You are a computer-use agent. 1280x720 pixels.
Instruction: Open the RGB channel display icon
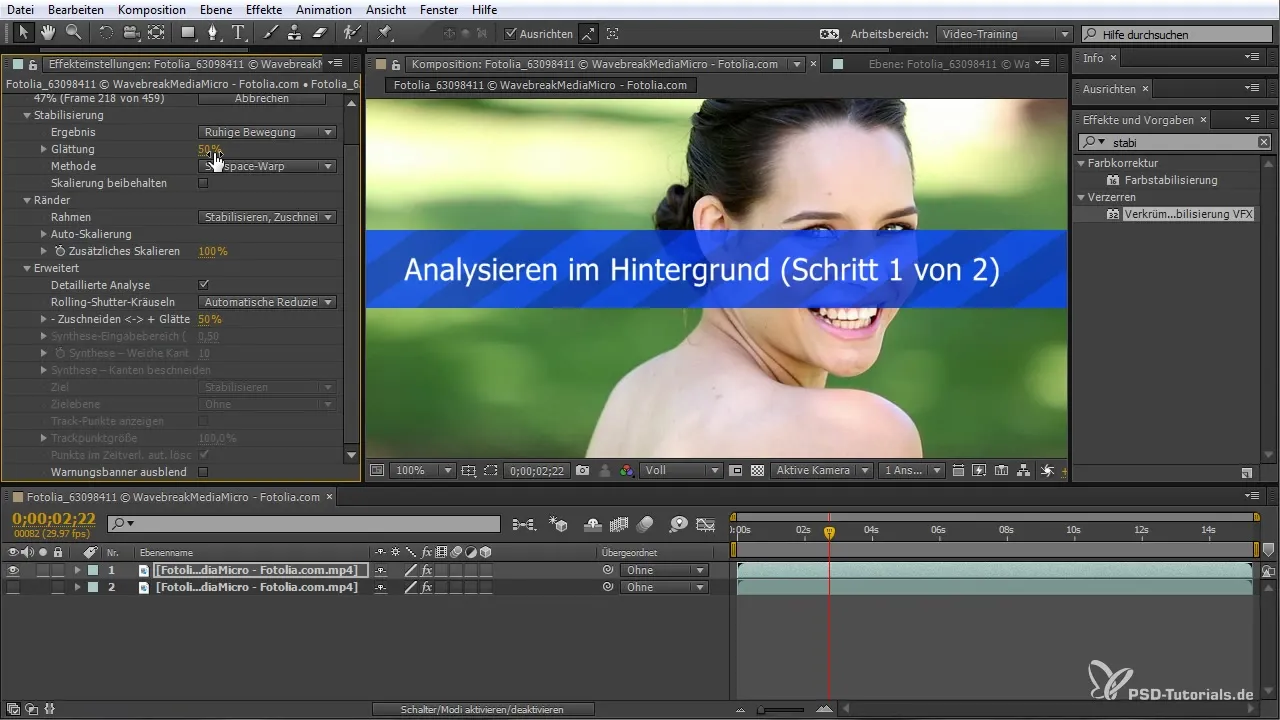point(626,470)
